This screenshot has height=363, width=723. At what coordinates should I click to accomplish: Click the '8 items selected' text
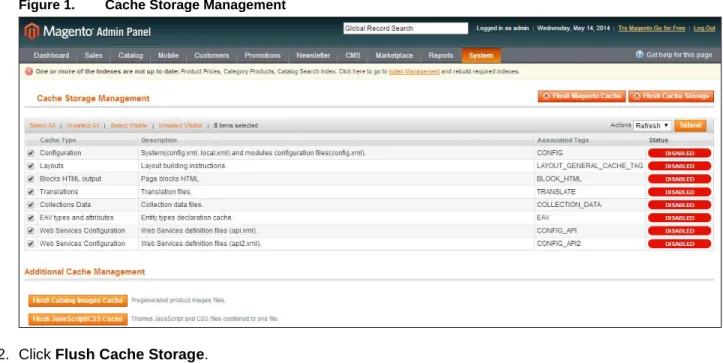[236, 125]
